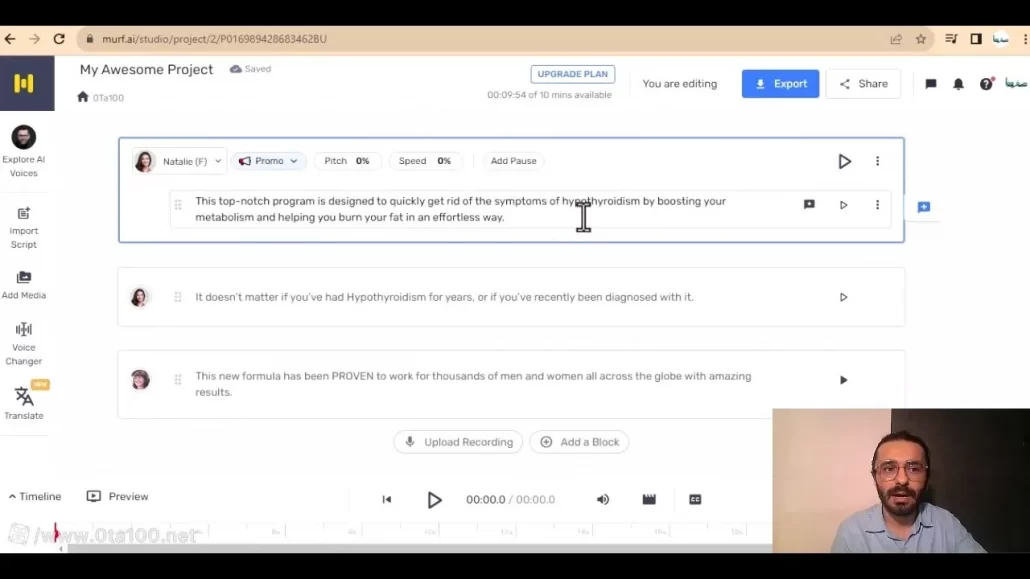Open the three-dot menu of the first block
The height and width of the screenshot is (579, 1030).
[877, 161]
